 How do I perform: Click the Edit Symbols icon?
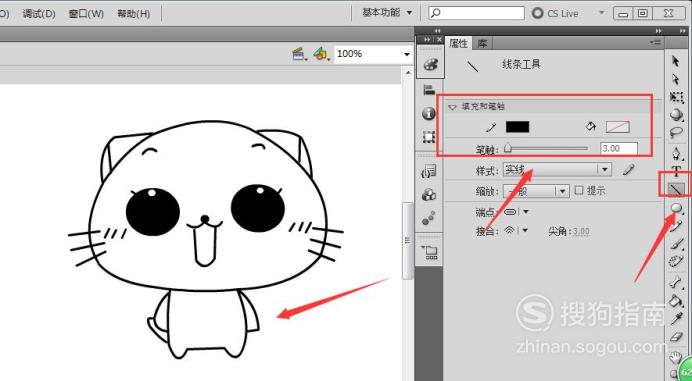click(321, 54)
